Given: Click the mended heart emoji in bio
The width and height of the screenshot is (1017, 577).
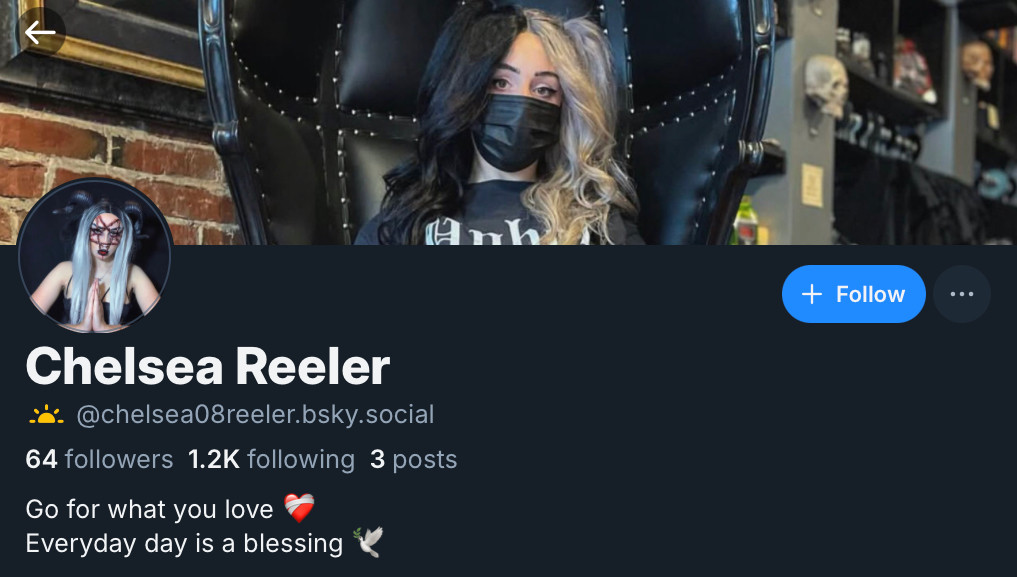Looking at the screenshot, I should point(299,508).
